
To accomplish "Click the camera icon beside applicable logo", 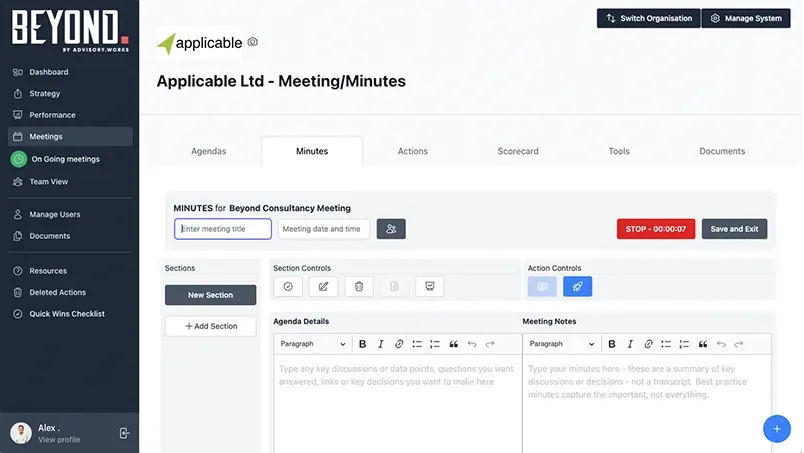I will coord(252,42).
